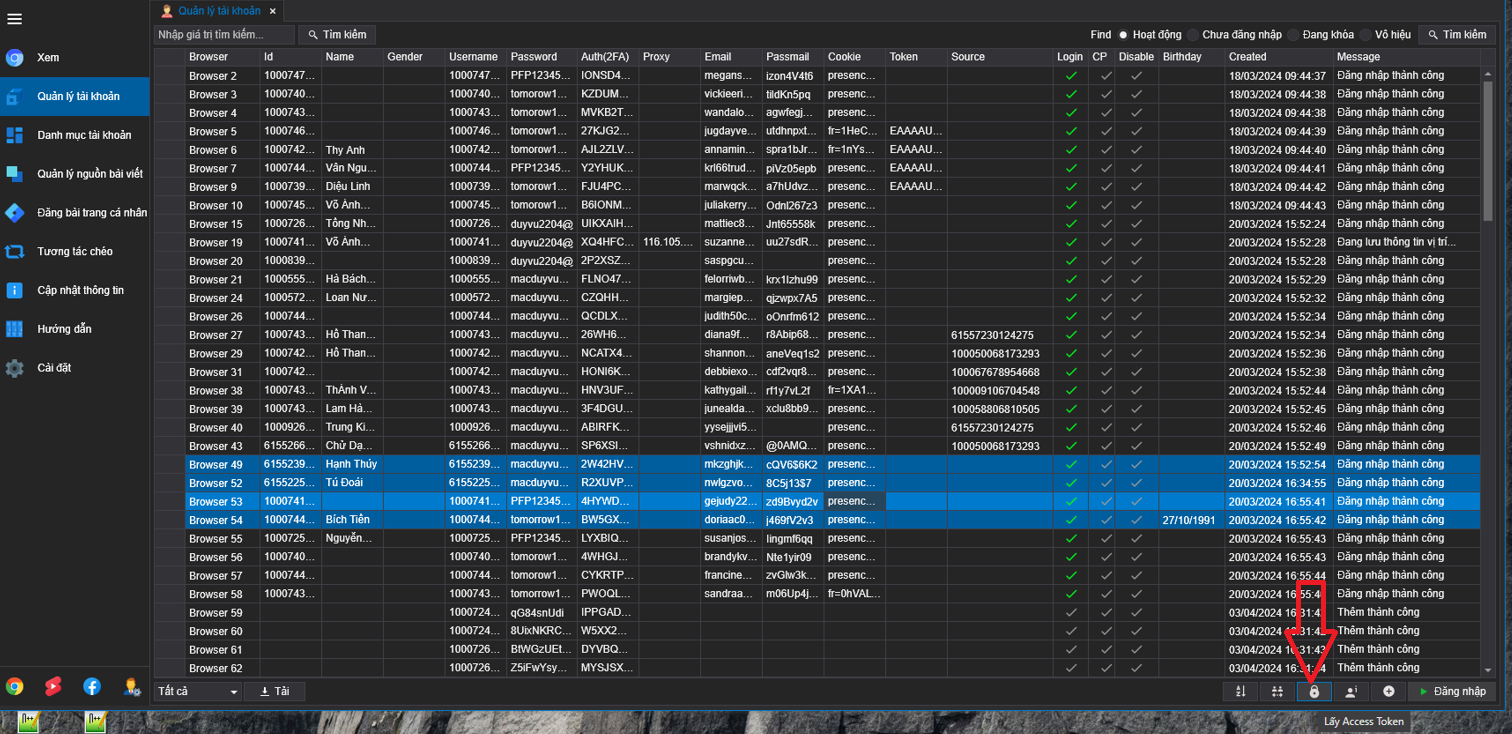Select the 'Đang khóa' radio filter
Image resolution: width=1512 pixels, height=734 pixels.
[x=1293, y=35]
